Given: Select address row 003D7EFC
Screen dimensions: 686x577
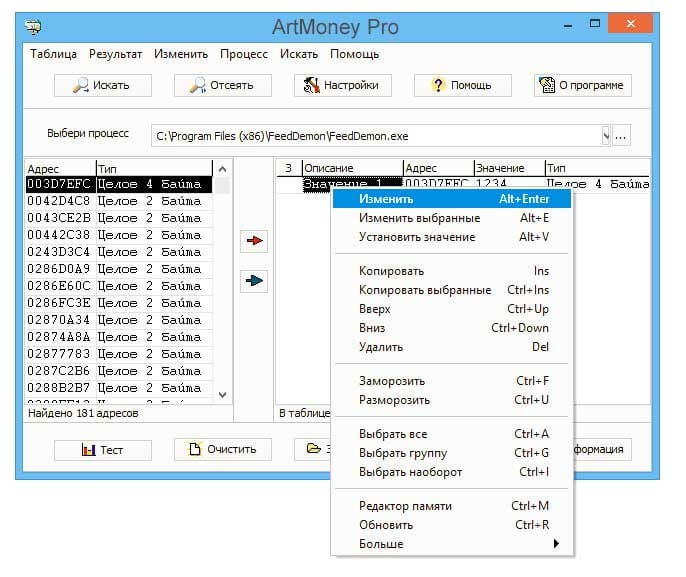Looking at the screenshot, I should (119, 184).
